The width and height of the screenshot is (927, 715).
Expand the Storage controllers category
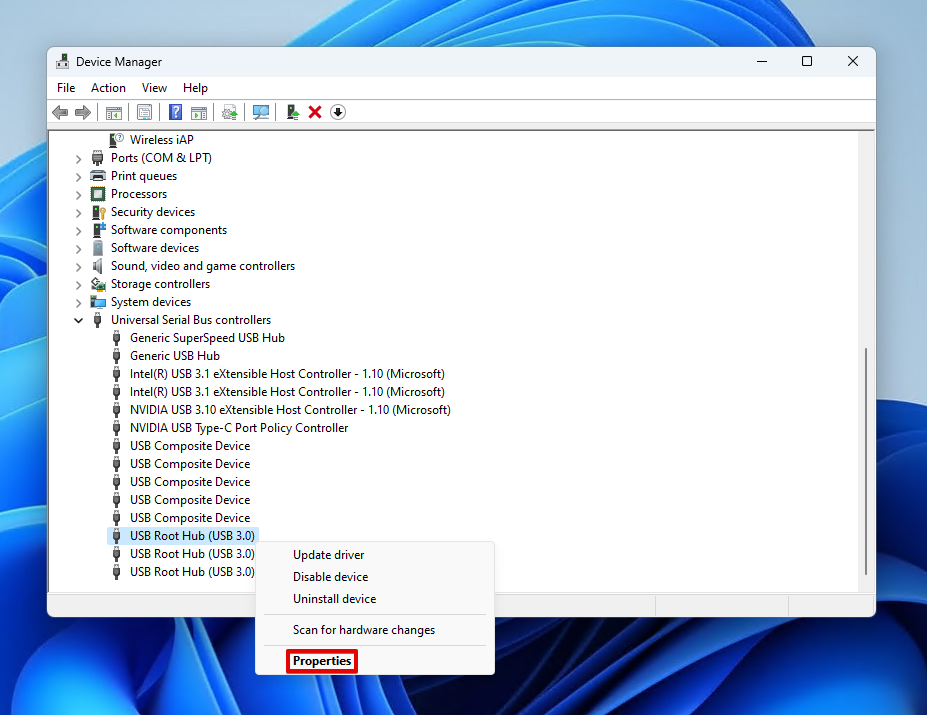[79, 284]
